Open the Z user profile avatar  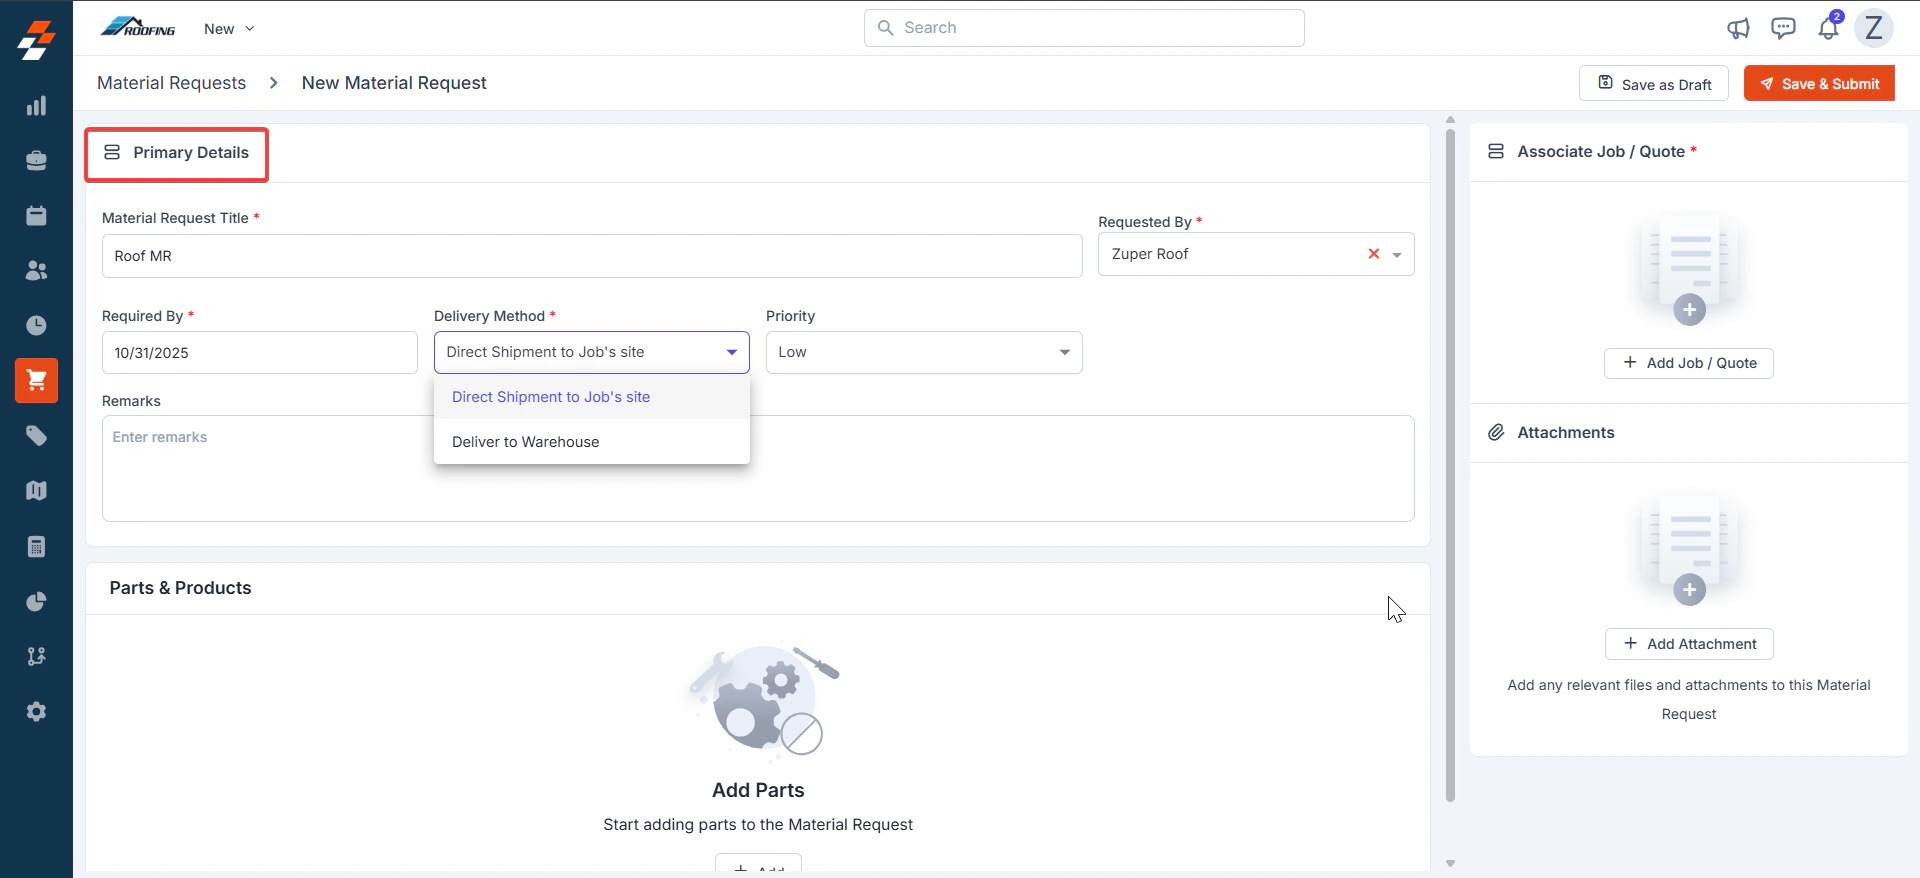point(1874,28)
